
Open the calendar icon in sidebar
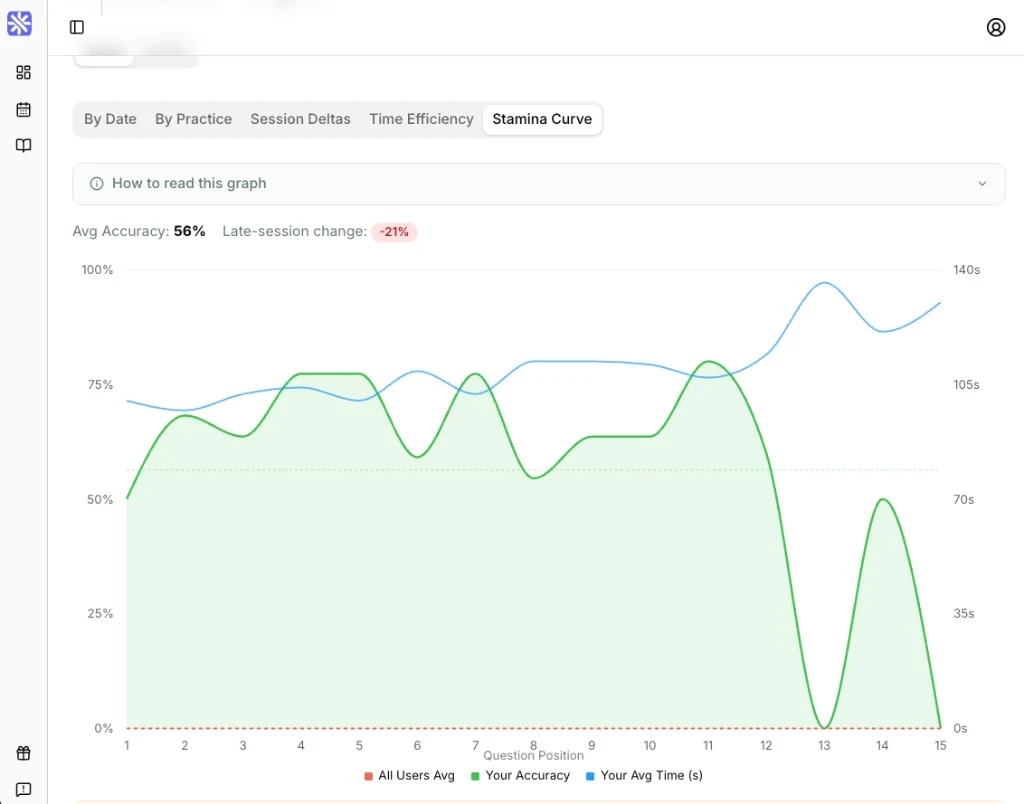click(24, 109)
